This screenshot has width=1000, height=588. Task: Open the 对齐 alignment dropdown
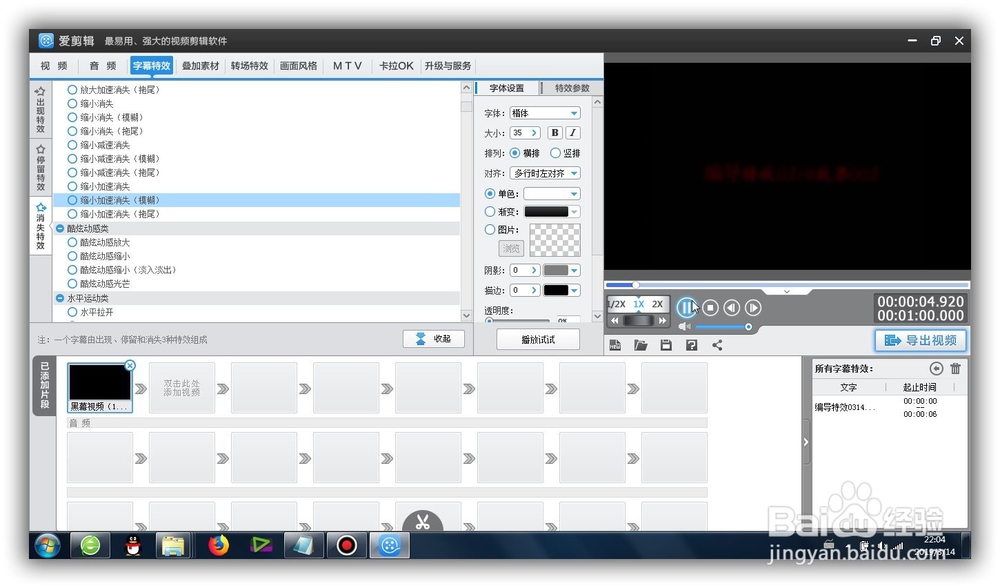[545, 173]
